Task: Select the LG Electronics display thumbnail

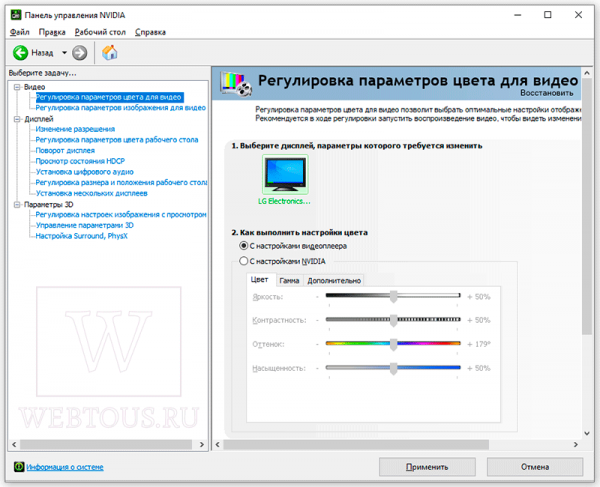Action: point(285,174)
